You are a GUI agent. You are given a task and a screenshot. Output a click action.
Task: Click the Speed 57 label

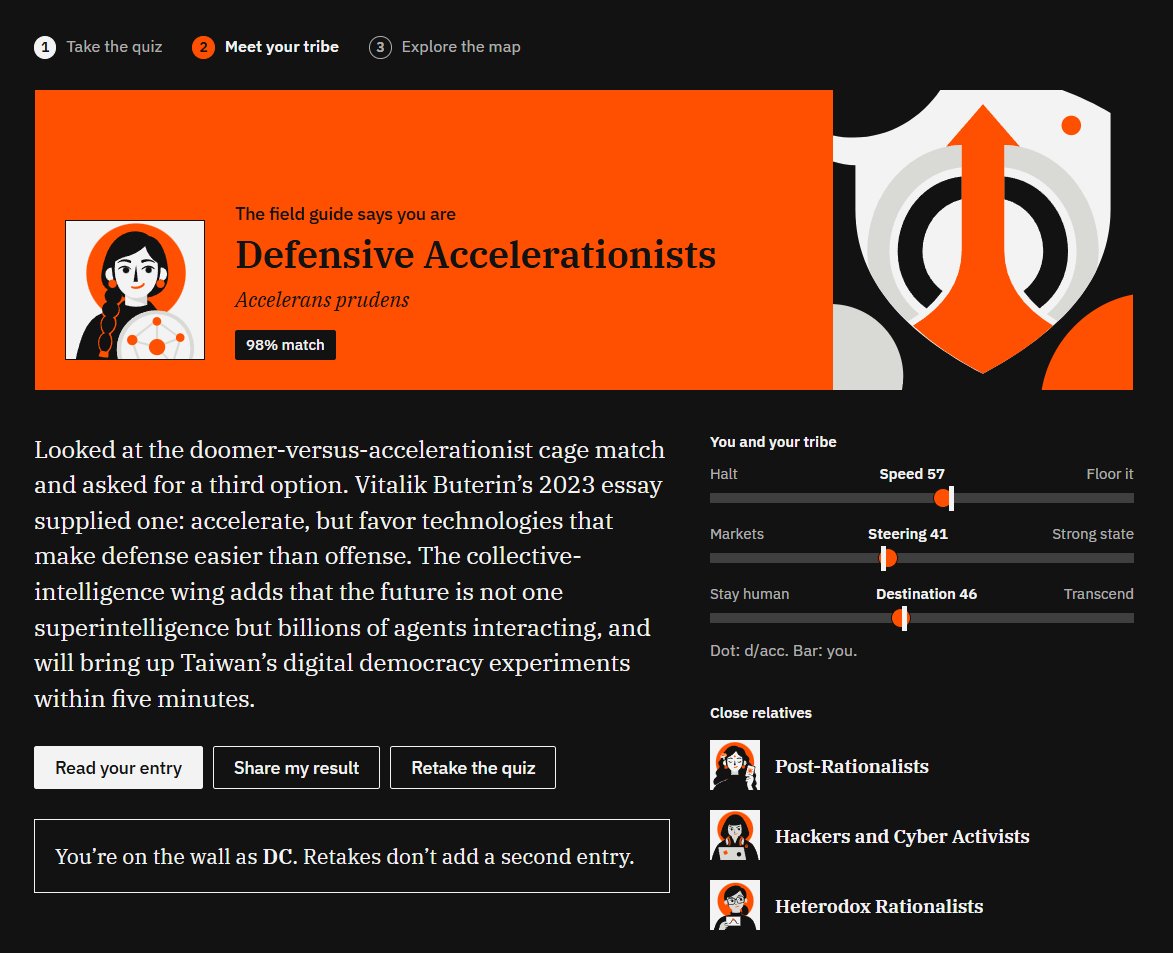click(912, 474)
